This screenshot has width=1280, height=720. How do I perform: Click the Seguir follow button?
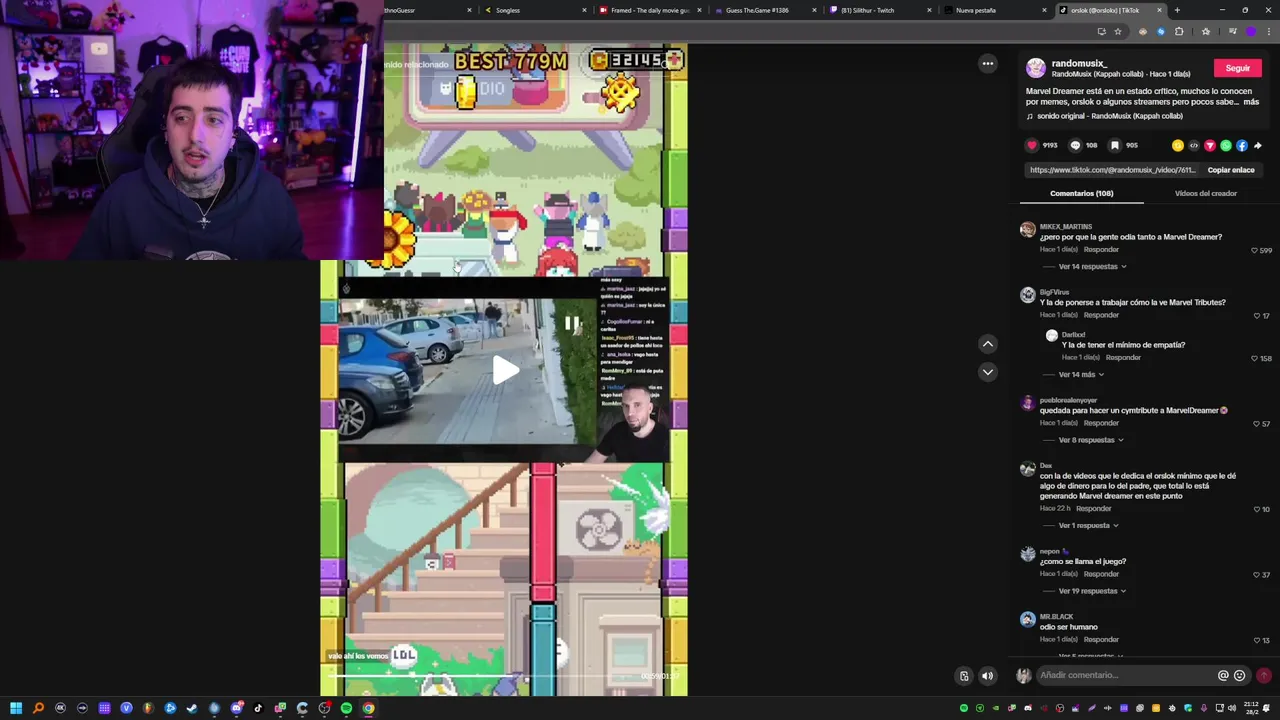pos(1238,68)
